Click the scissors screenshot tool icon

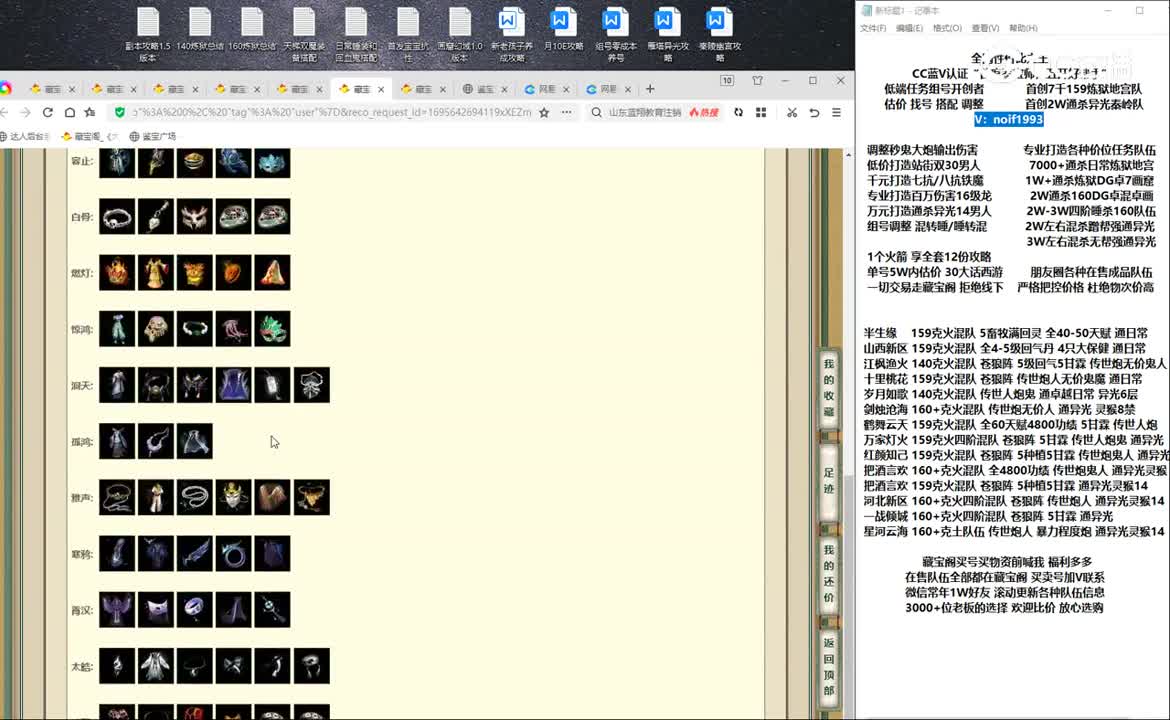[x=792, y=113]
